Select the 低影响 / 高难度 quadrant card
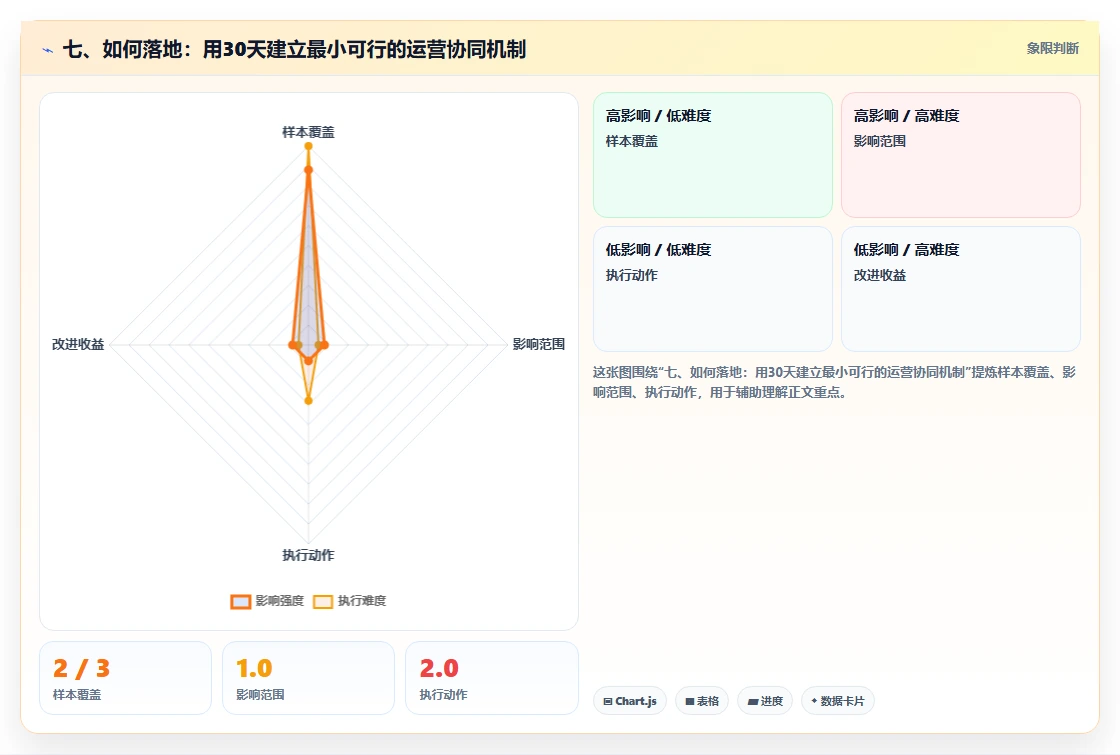This screenshot has width=1120, height=755. pyautogui.click(x=961, y=289)
